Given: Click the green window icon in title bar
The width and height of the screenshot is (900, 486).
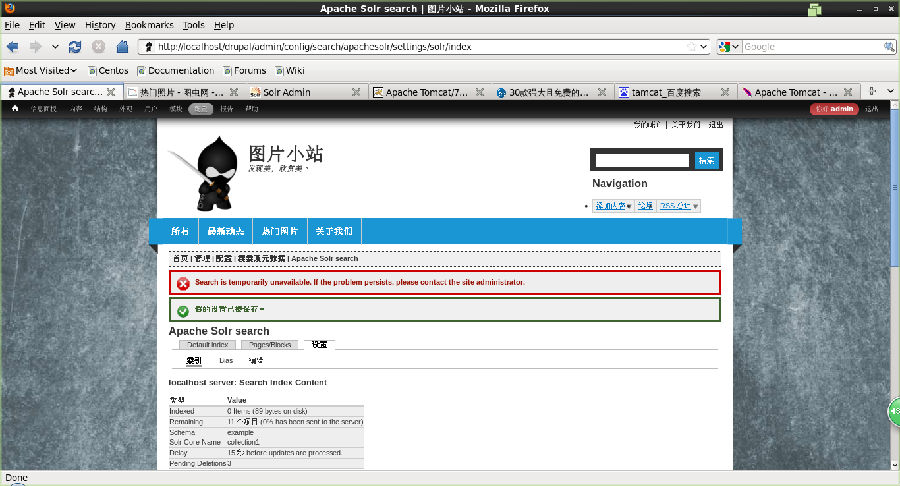Looking at the screenshot, I should [814, 9].
